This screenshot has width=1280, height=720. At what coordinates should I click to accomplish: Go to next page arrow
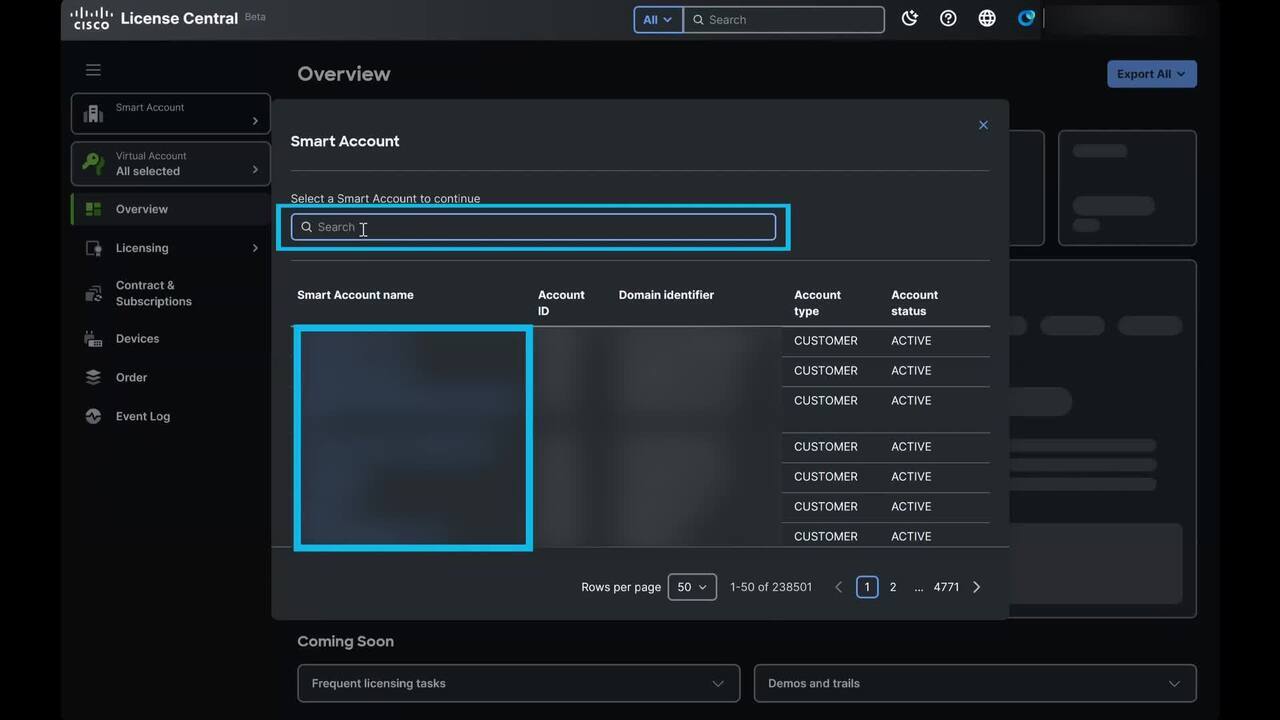coord(977,587)
